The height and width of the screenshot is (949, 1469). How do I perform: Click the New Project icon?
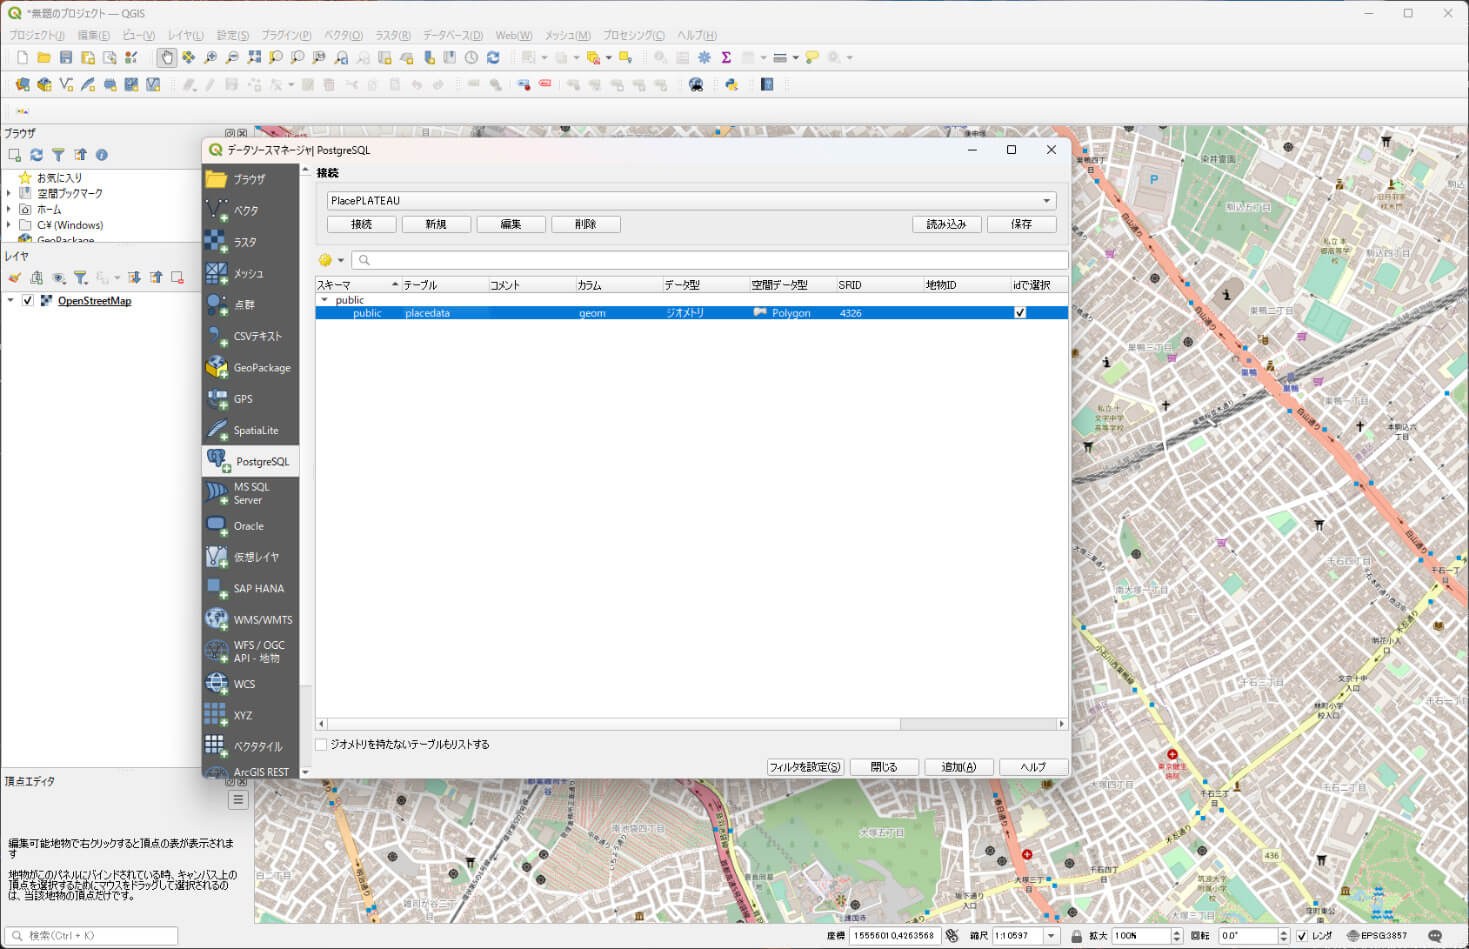tap(21, 57)
